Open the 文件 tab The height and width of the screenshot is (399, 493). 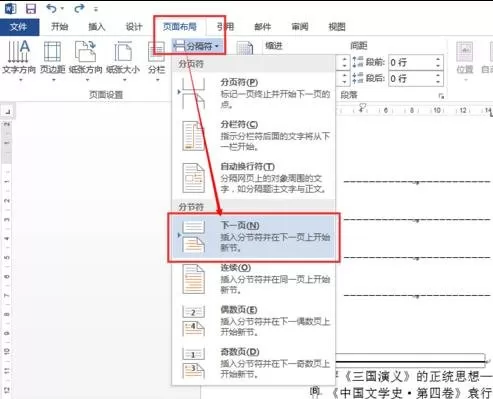[19, 27]
